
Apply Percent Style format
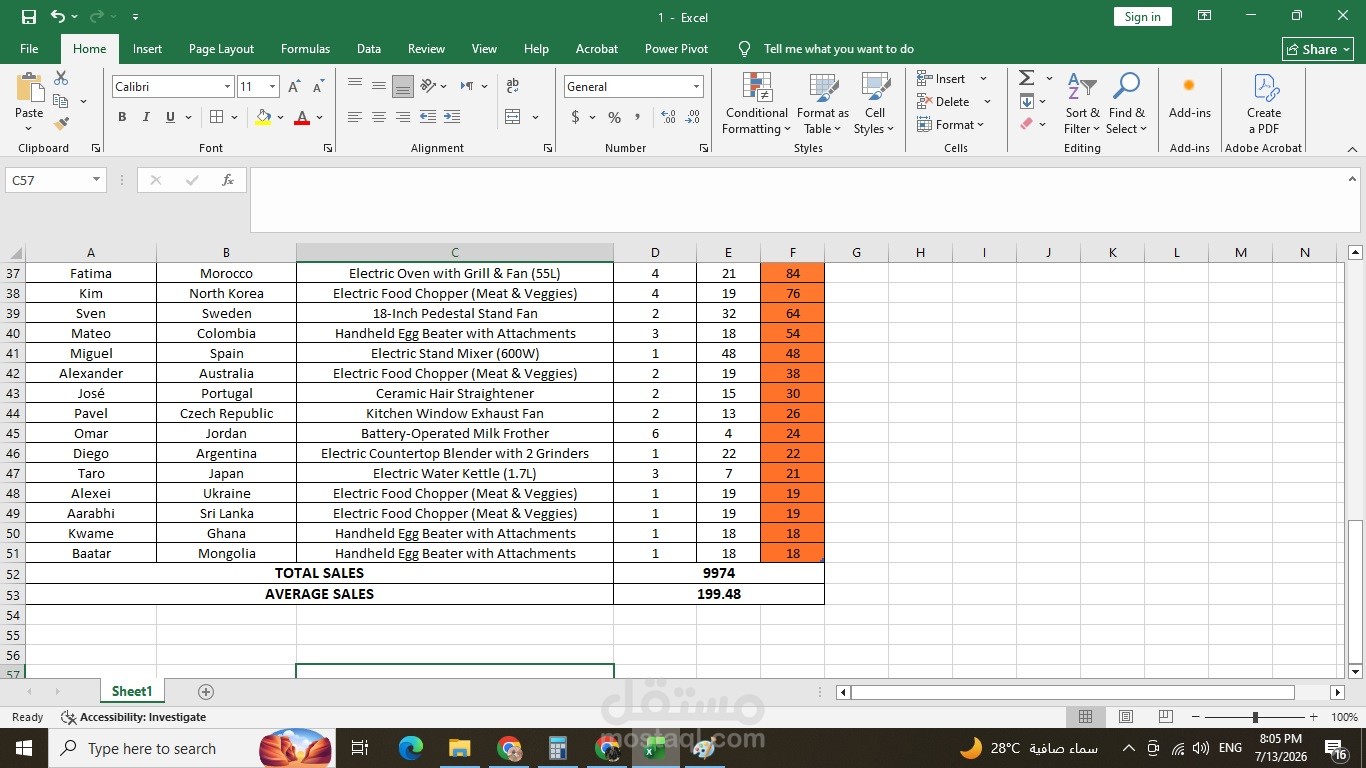click(x=614, y=117)
